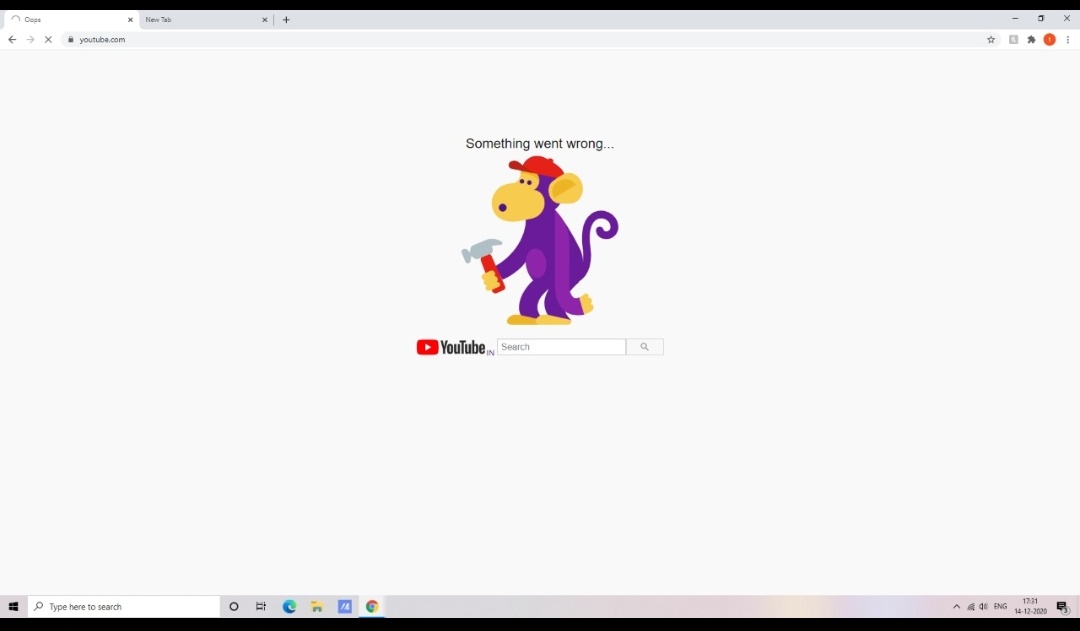
Task: Open the volume control icon
Action: tap(984, 606)
